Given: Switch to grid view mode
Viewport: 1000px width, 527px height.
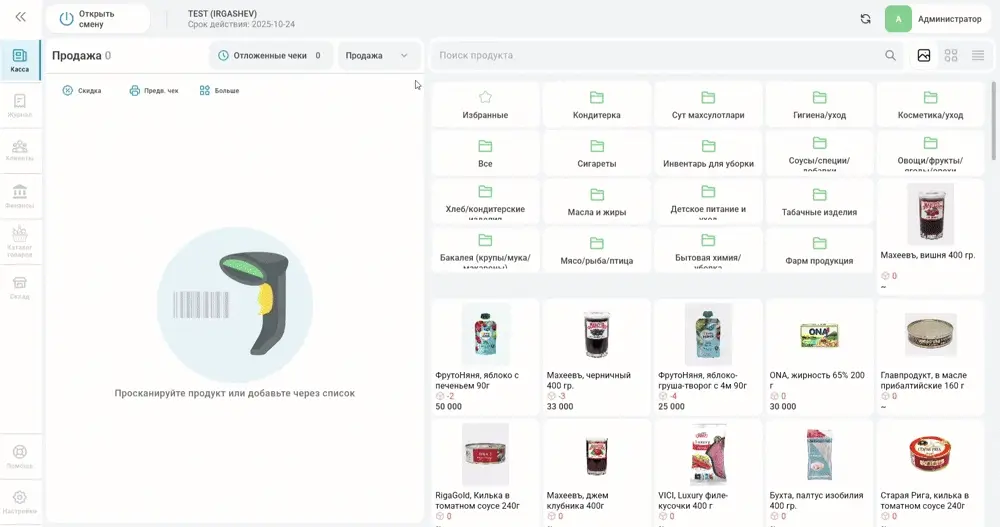Looking at the screenshot, I should coord(951,56).
